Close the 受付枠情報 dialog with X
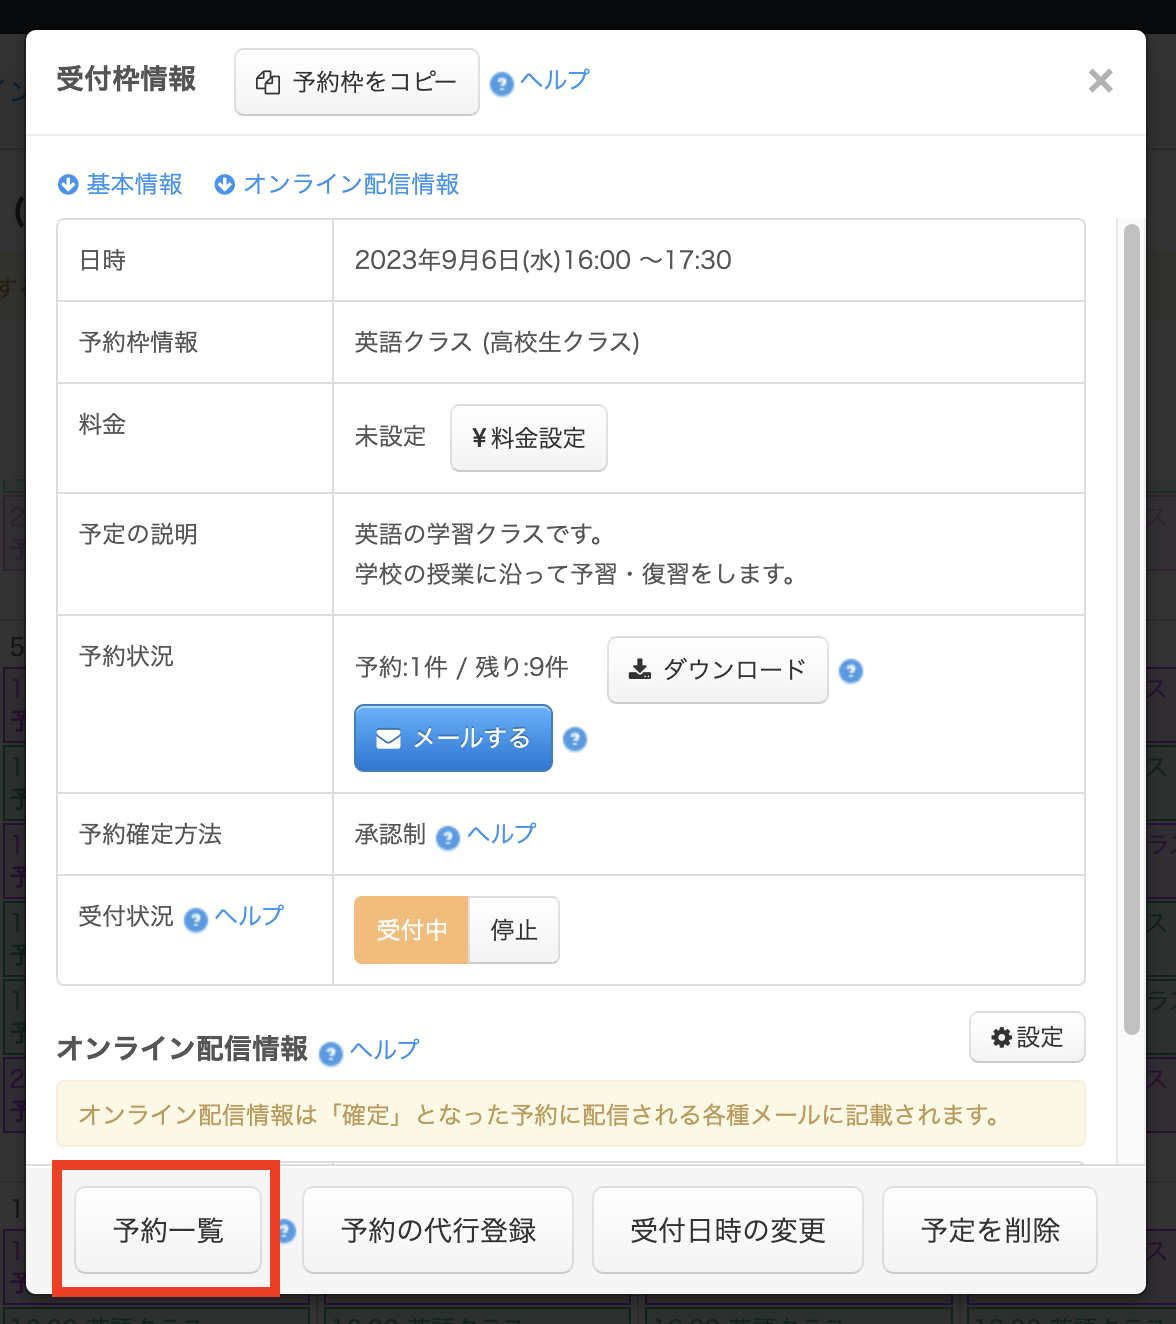This screenshot has height=1324, width=1176. (1100, 81)
